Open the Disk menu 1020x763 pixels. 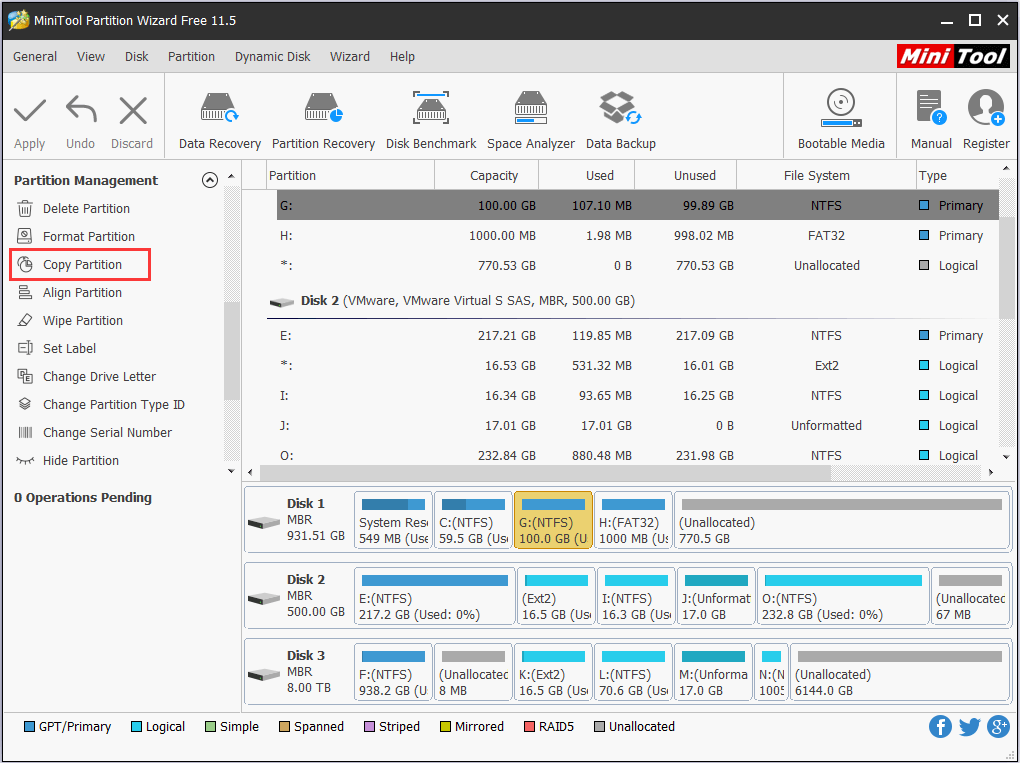[137, 57]
